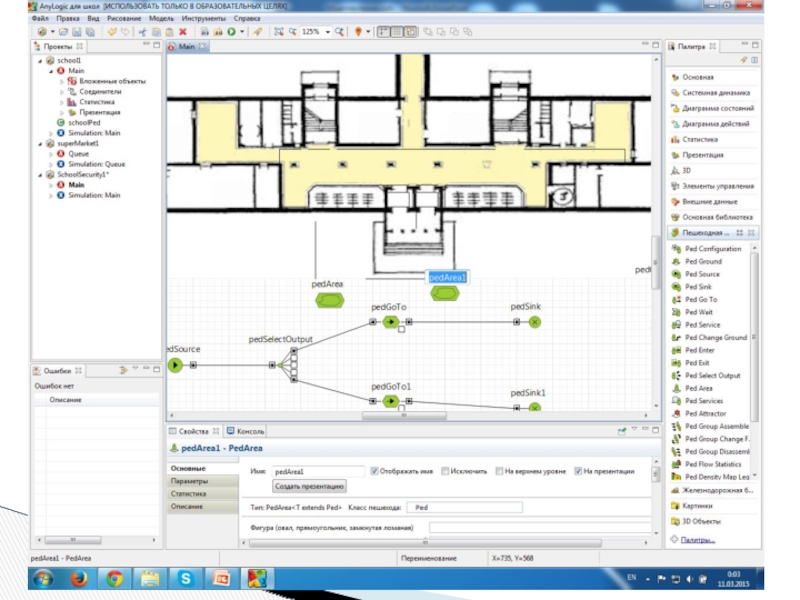Select Ped Area palette element
The width and height of the screenshot is (800, 600).
[698, 388]
